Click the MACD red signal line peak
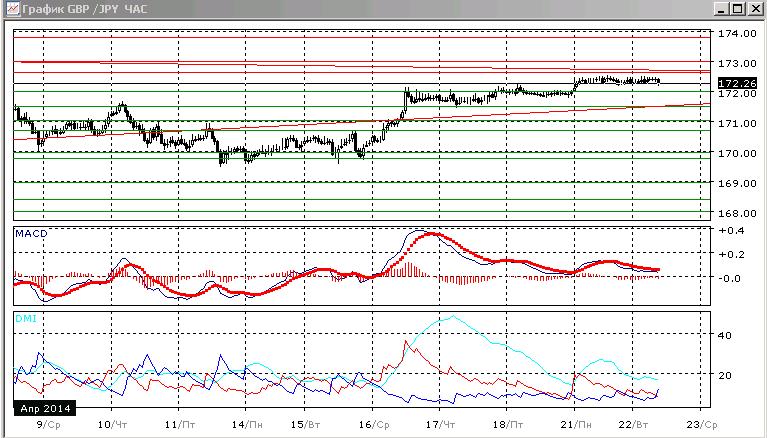The height and width of the screenshot is (438, 767). [x=431, y=234]
